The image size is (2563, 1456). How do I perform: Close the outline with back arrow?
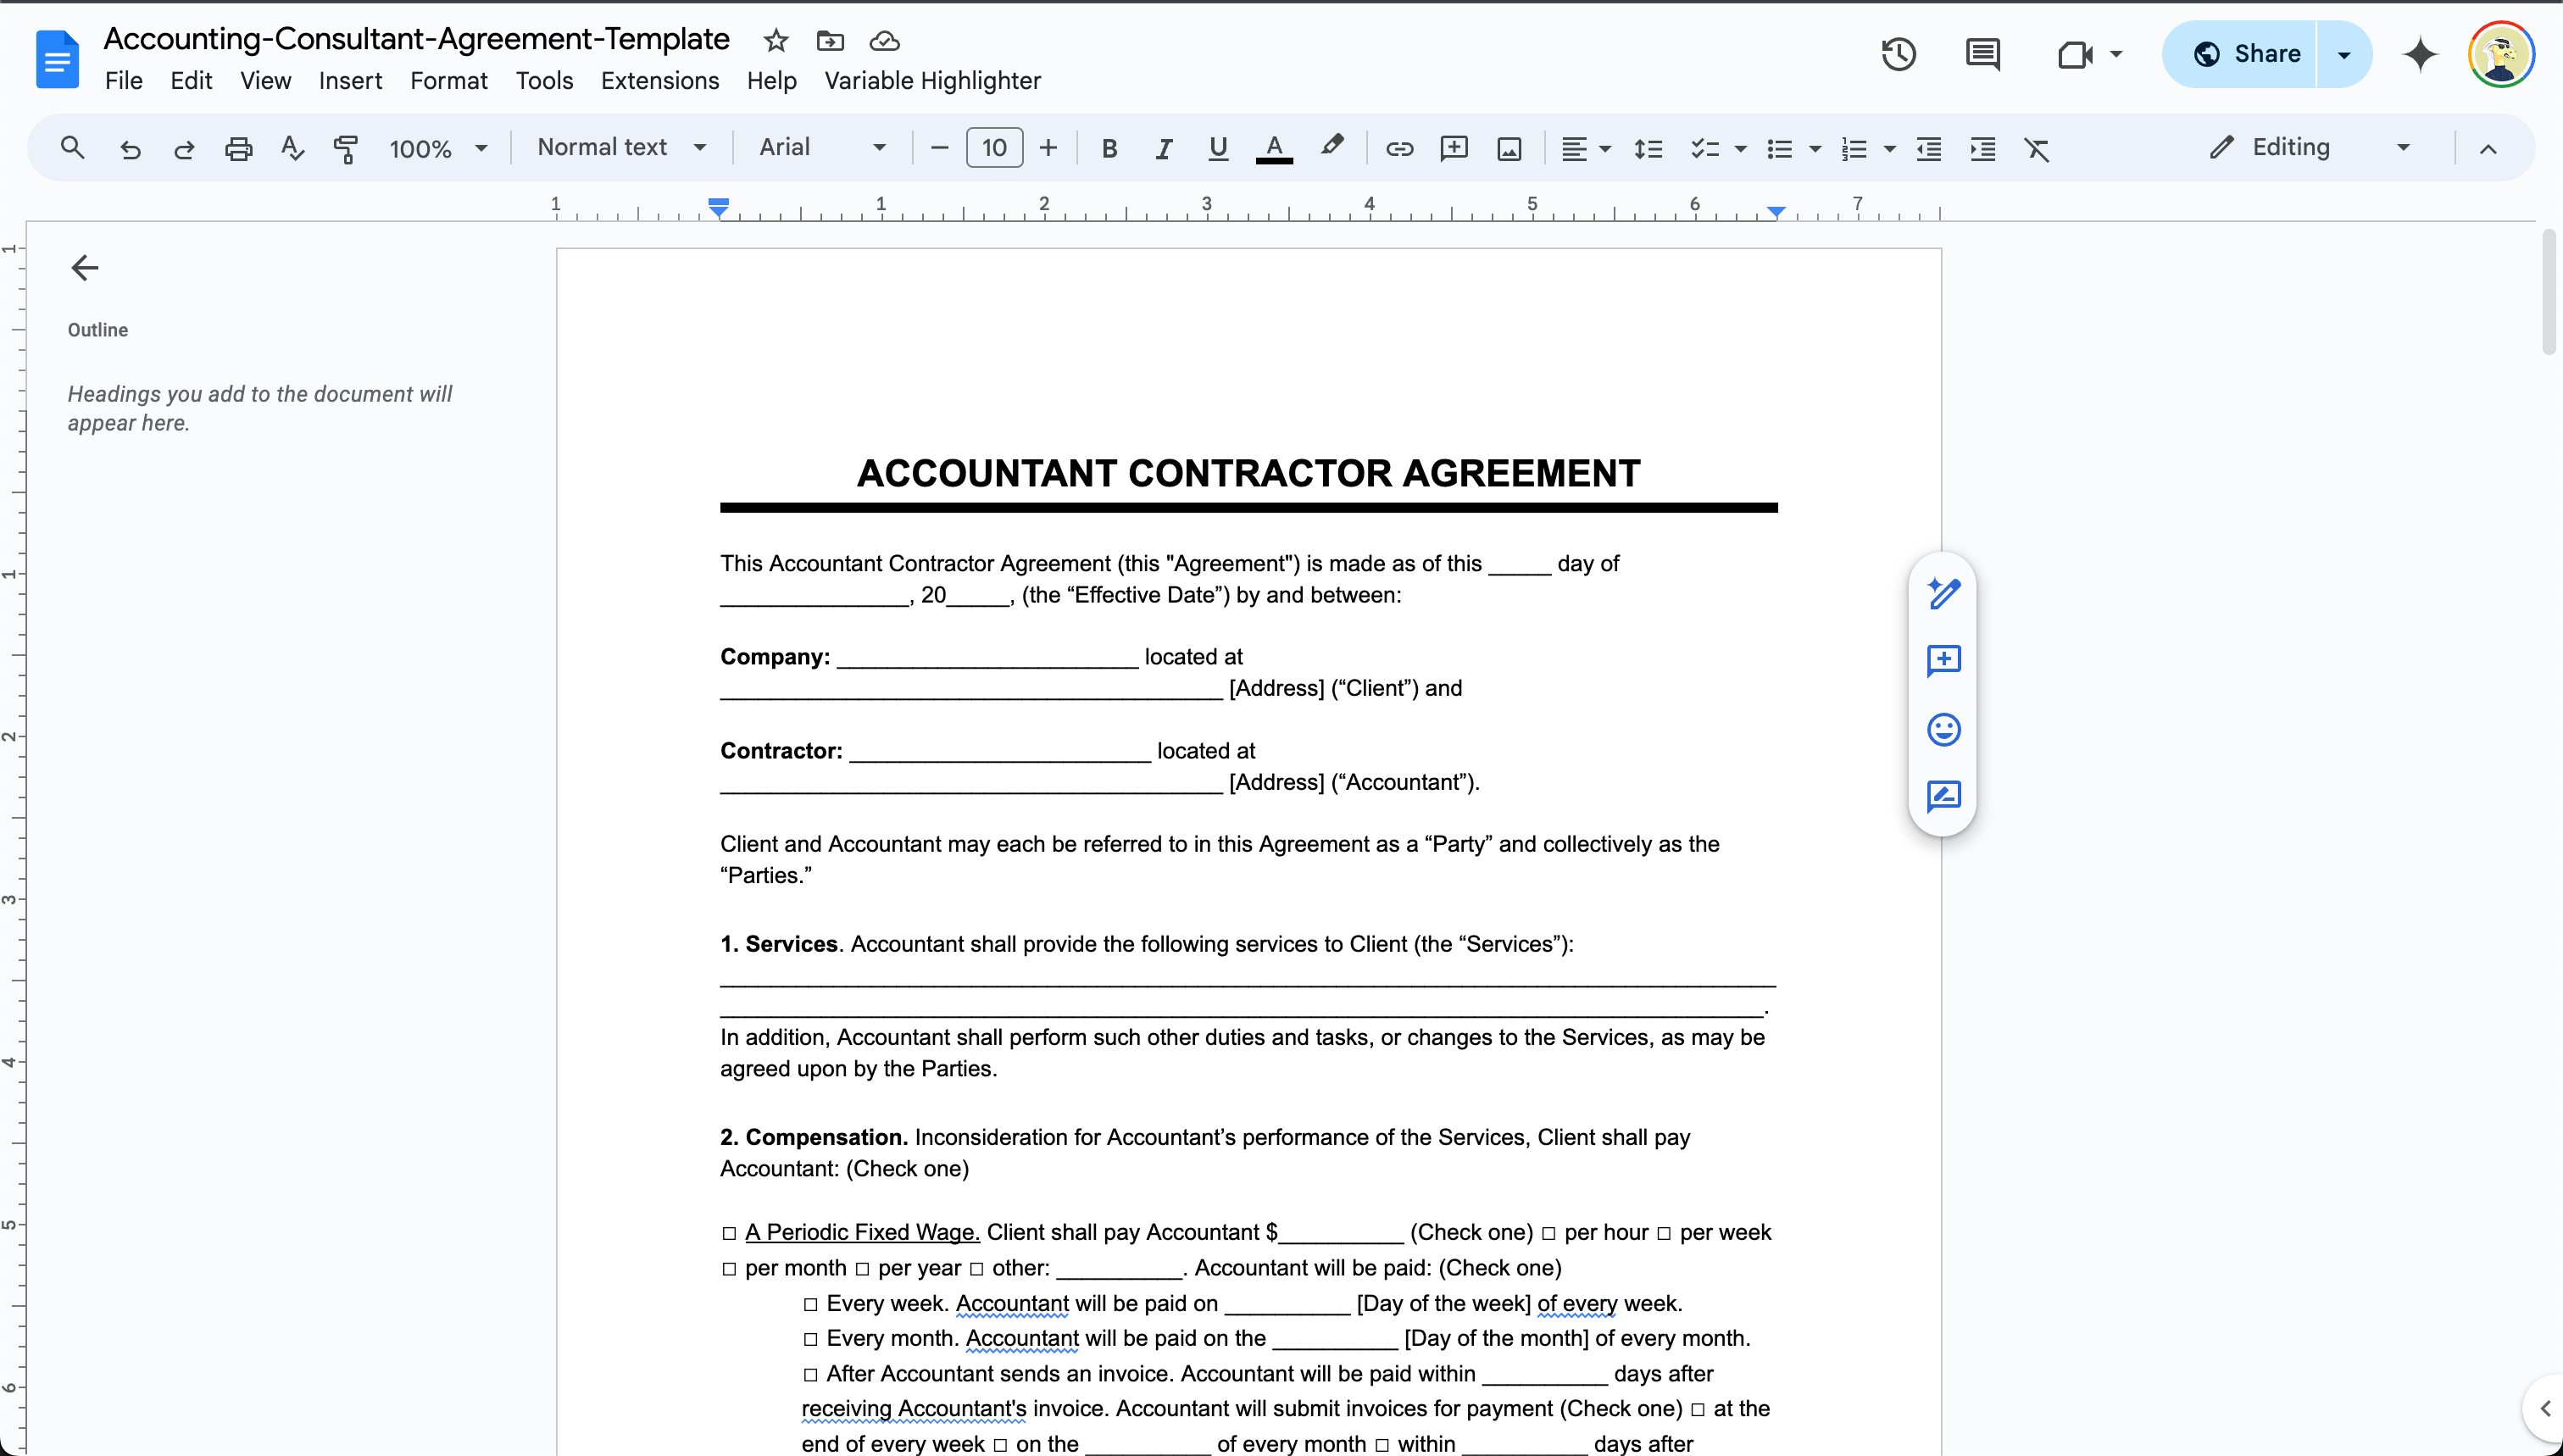pyautogui.click(x=85, y=267)
